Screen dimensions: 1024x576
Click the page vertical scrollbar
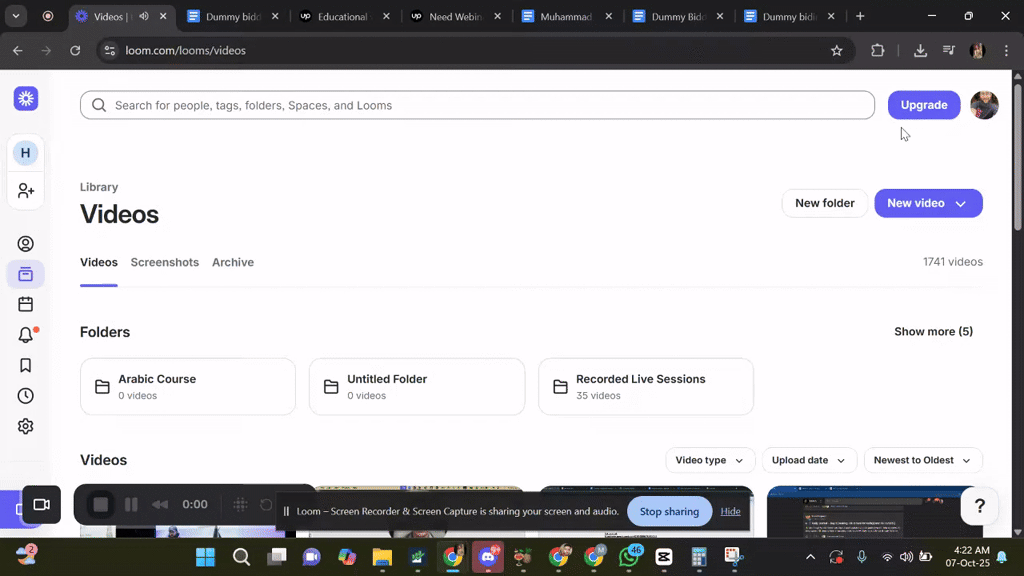pos(1017,157)
